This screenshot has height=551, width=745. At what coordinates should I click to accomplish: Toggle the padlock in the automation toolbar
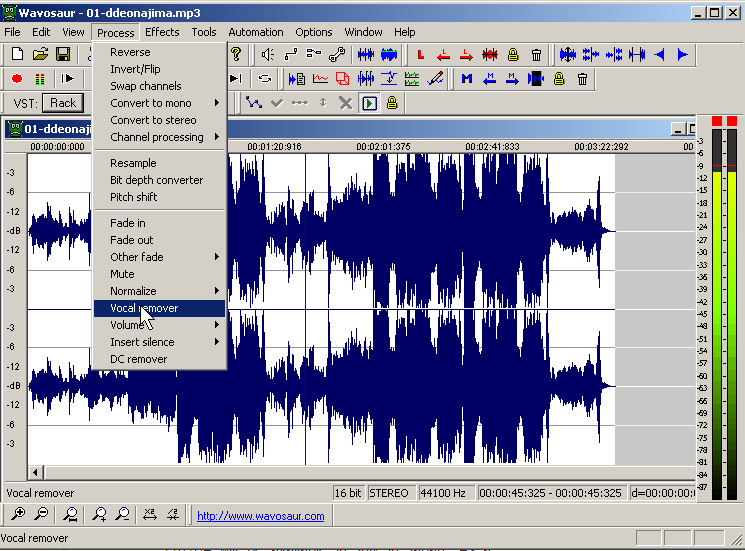coord(392,103)
